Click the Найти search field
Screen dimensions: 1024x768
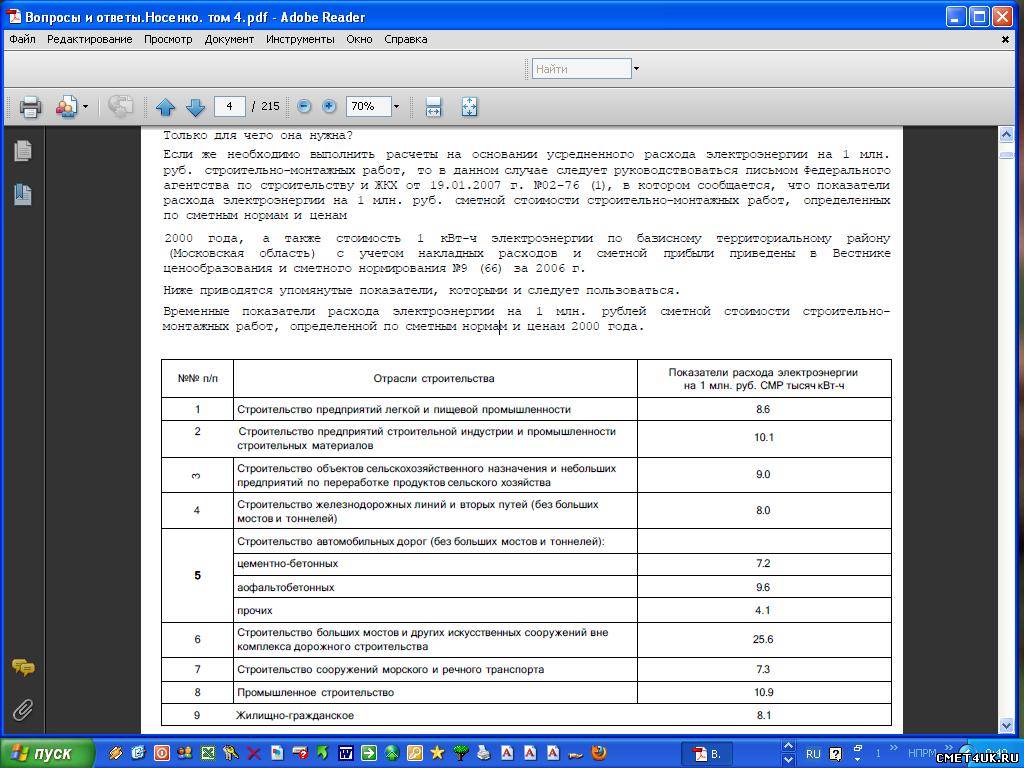click(x=581, y=69)
